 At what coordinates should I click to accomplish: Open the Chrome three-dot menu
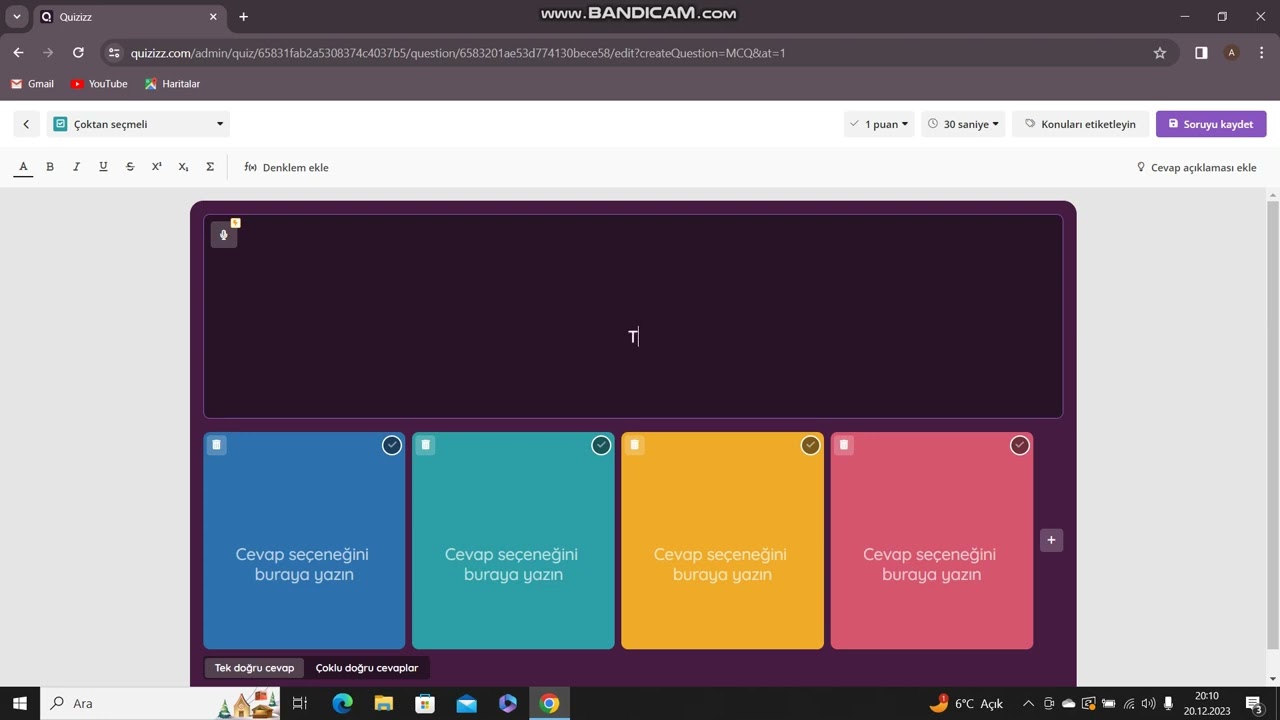tap(1262, 53)
